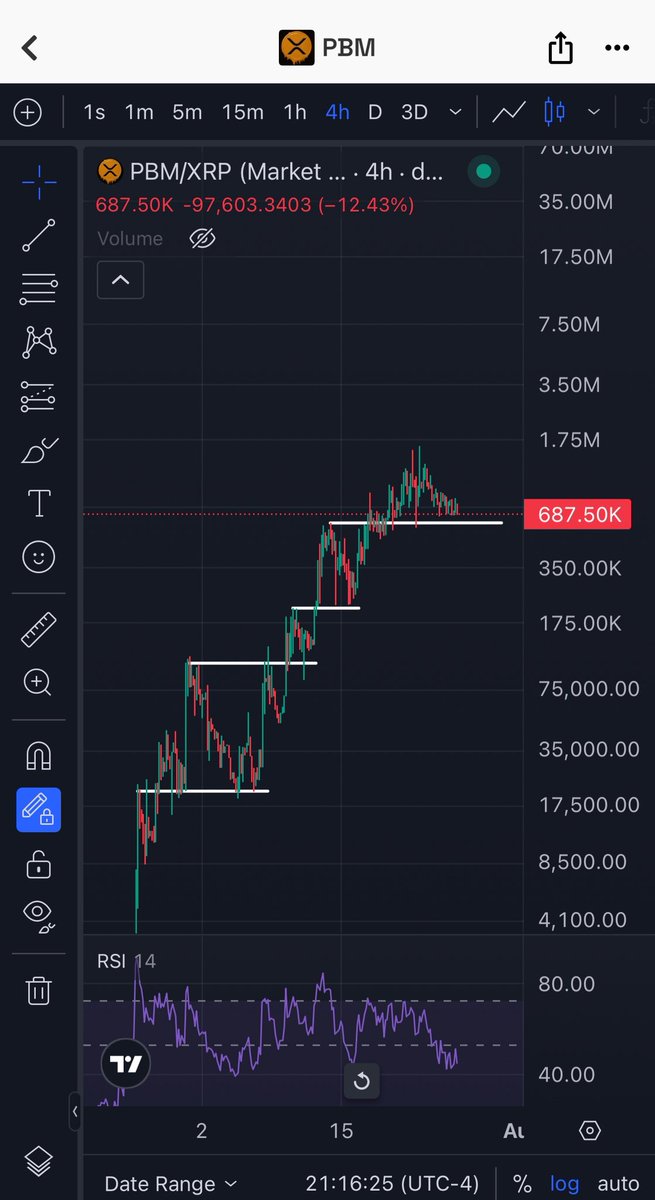Viewport: 655px width, 1200px height.
Task: Collapse the drawing toolbar side arrow
Action: tap(75, 1111)
